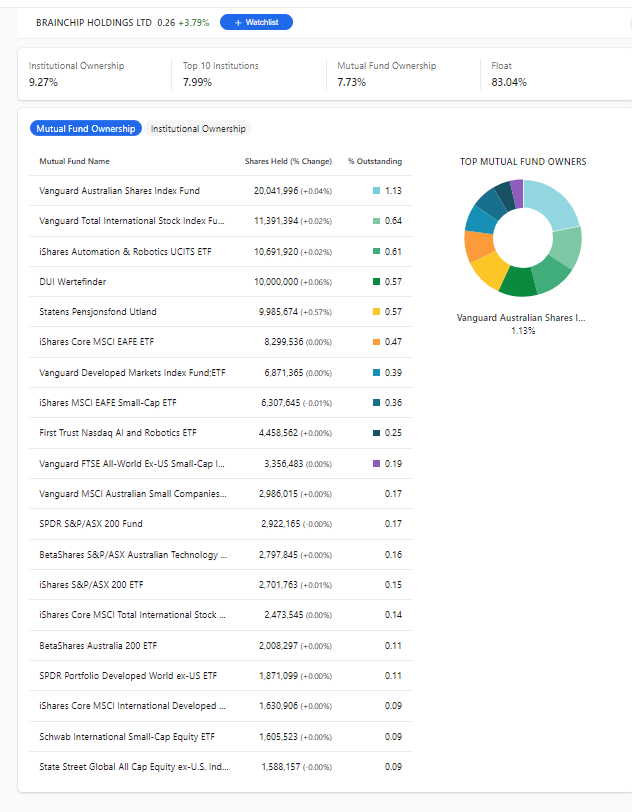Open Vanguard Australian Shares Index Fund row
Viewport: 632px width, 812px height.
pyautogui.click(x=221, y=191)
